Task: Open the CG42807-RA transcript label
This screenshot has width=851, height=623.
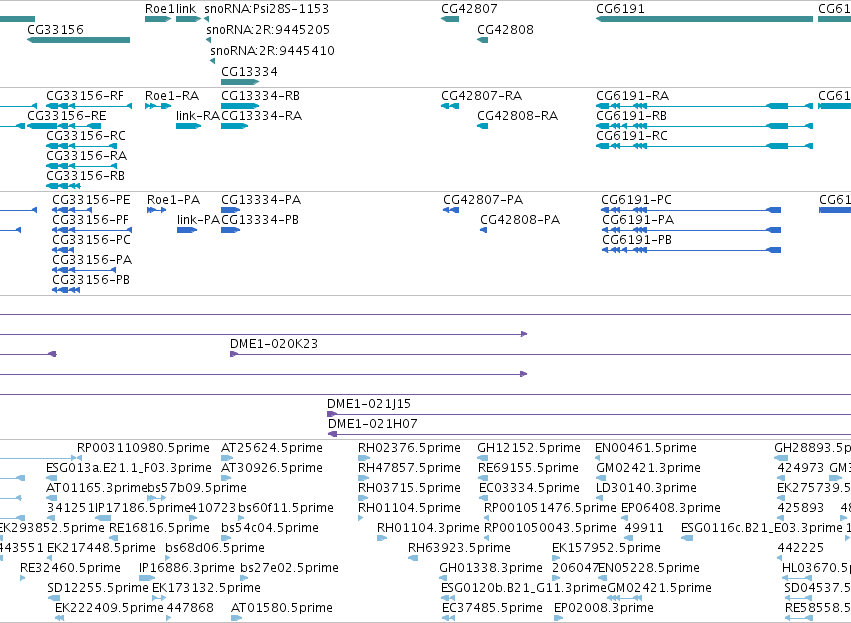Action: pos(481,96)
